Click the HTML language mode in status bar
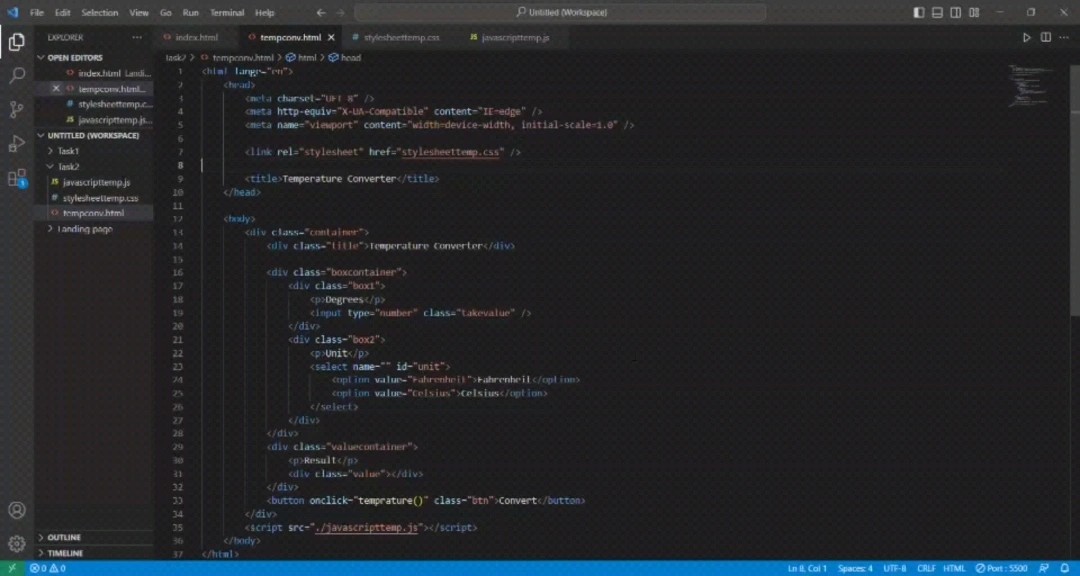1080x576 pixels. [x=954, y=568]
